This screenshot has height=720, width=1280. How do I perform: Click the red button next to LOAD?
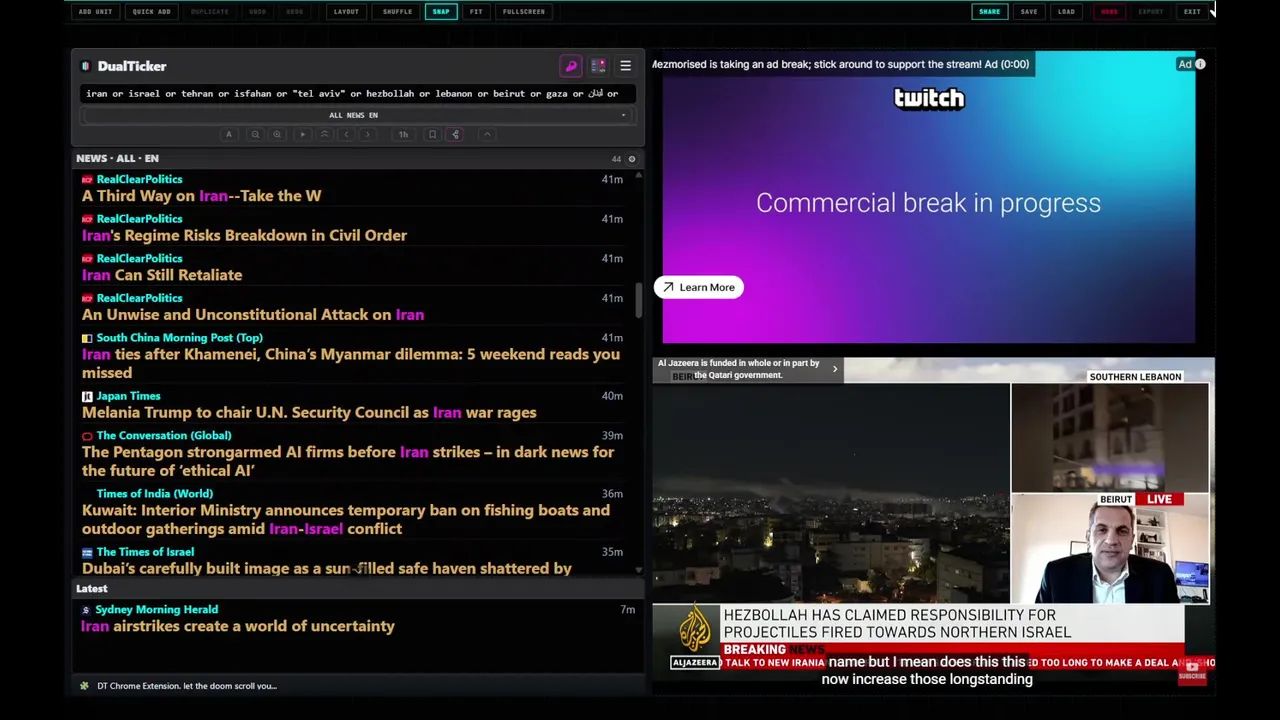[x=1109, y=12]
